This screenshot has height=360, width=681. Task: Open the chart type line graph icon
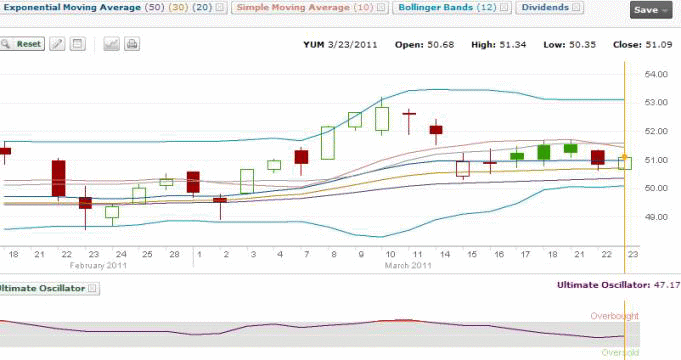pos(111,44)
